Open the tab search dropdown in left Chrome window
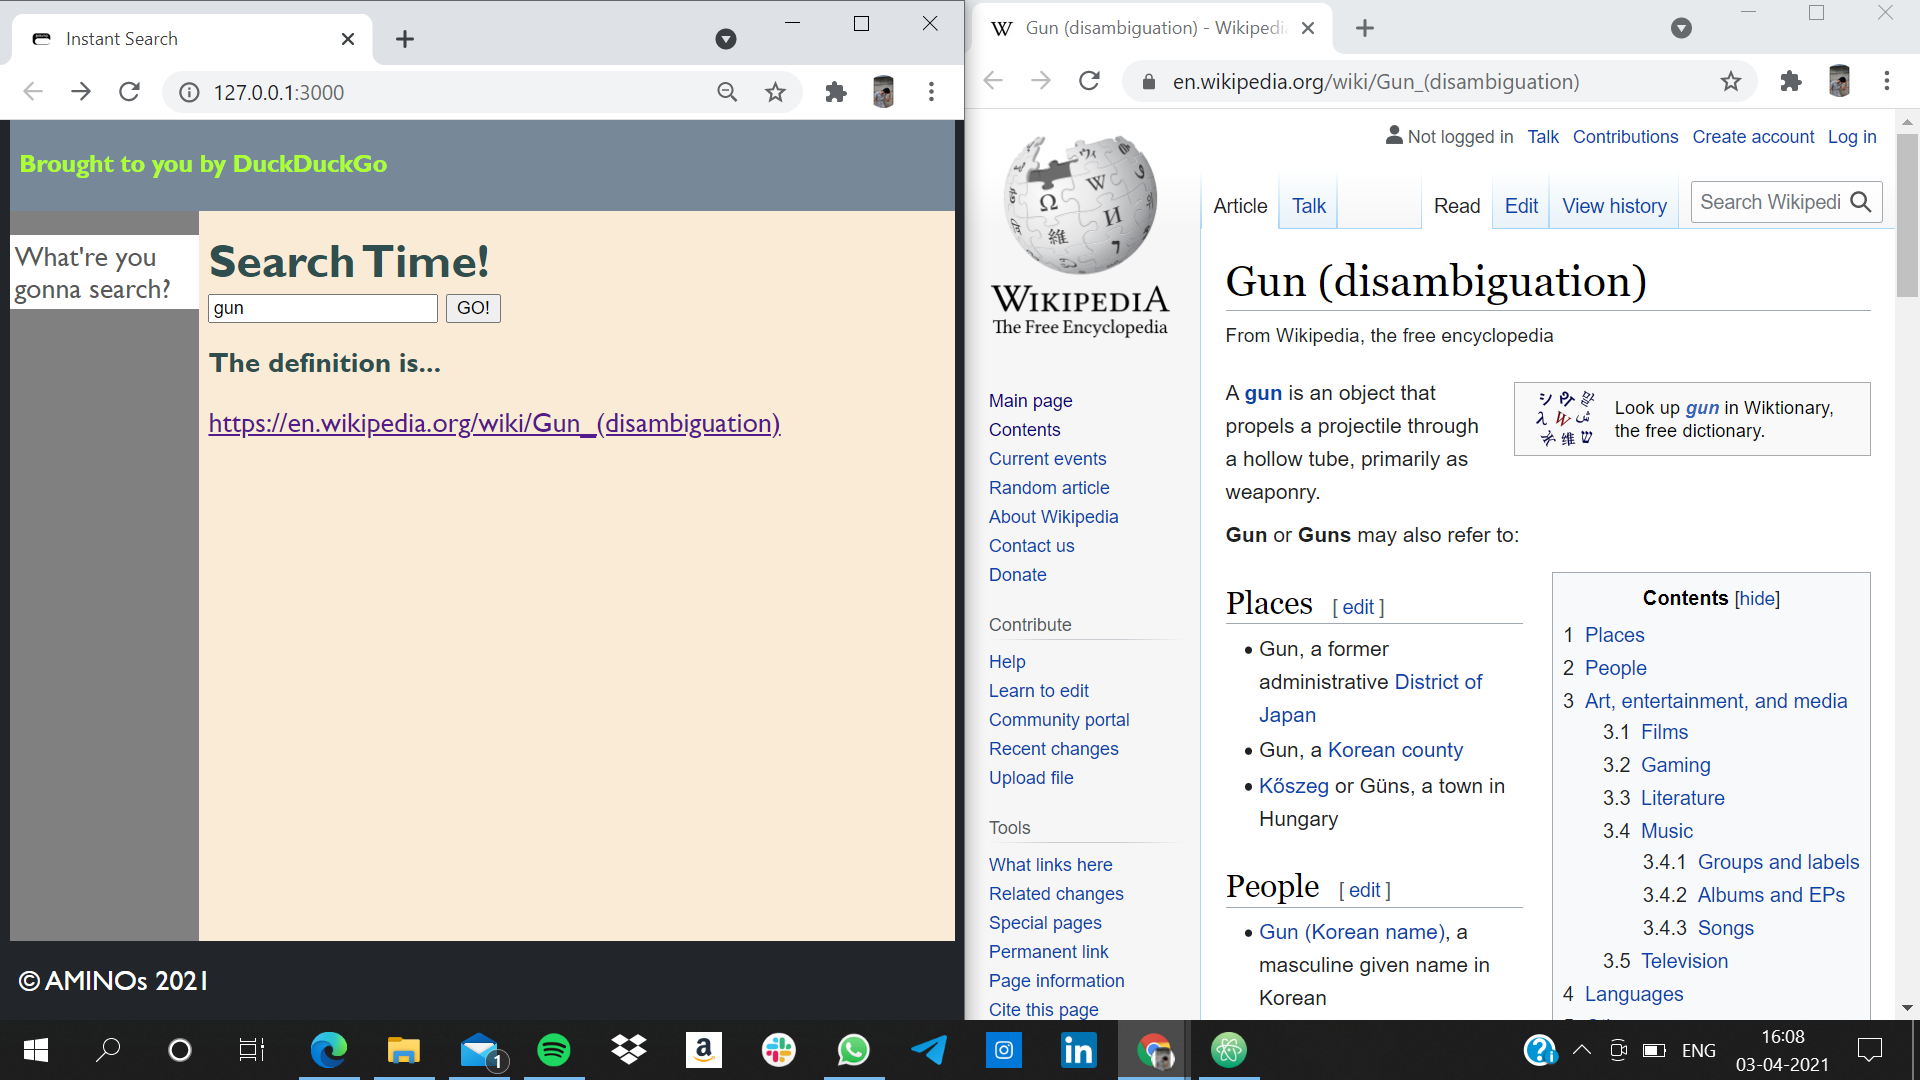This screenshot has width=1920, height=1080. coord(726,39)
